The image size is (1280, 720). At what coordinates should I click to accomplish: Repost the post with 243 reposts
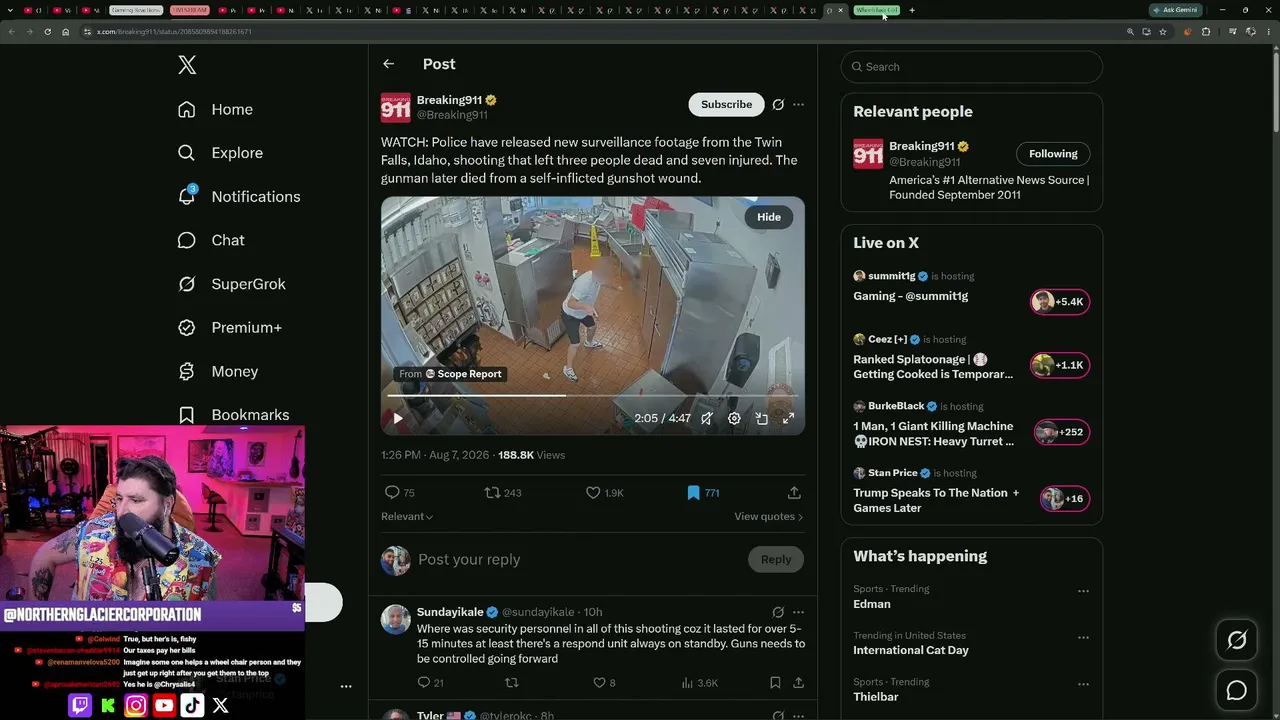click(x=503, y=493)
